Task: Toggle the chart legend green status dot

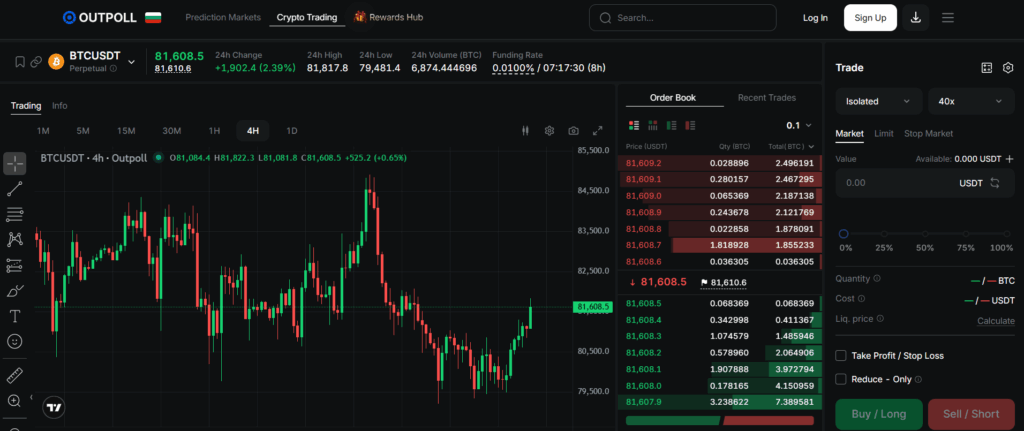Action: point(158,157)
